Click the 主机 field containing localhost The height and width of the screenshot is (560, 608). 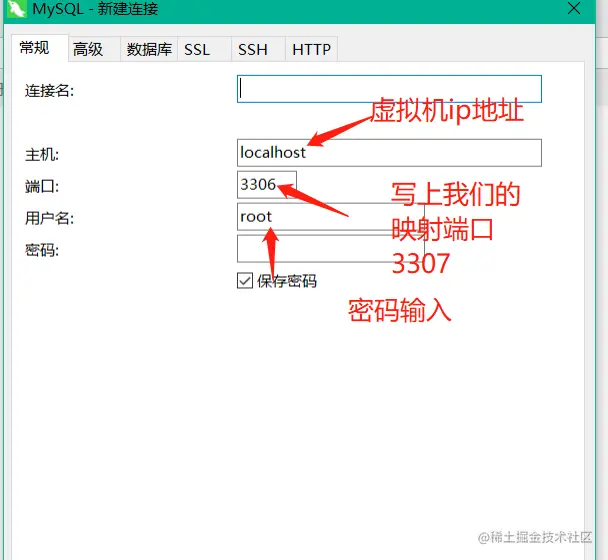pyautogui.click(x=389, y=153)
